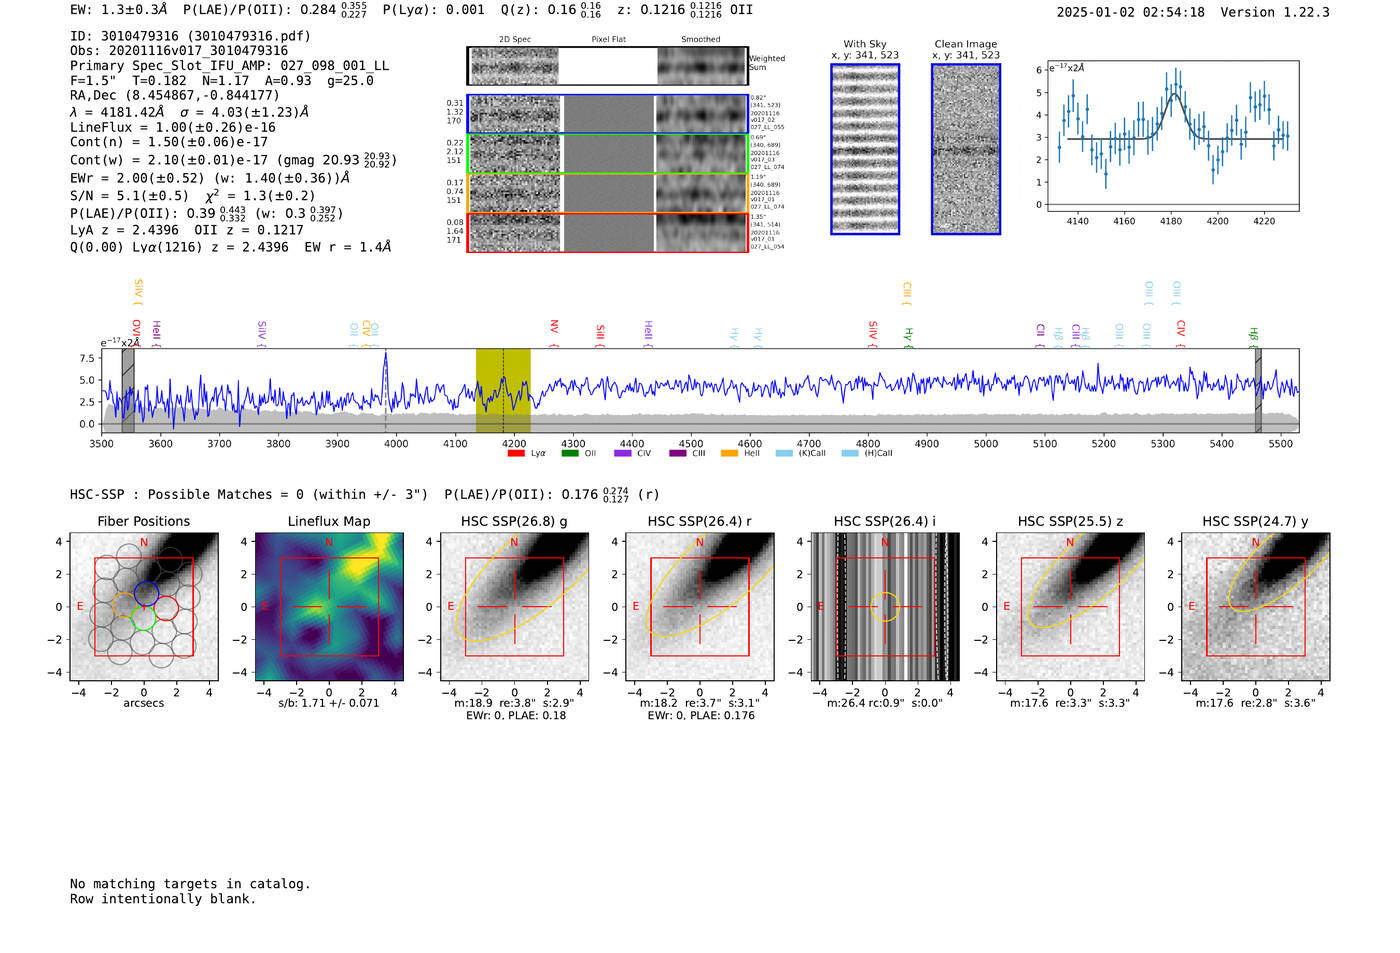
Task: Select the HSC SSP(26.4) i cutout
Action: pos(885,606)
